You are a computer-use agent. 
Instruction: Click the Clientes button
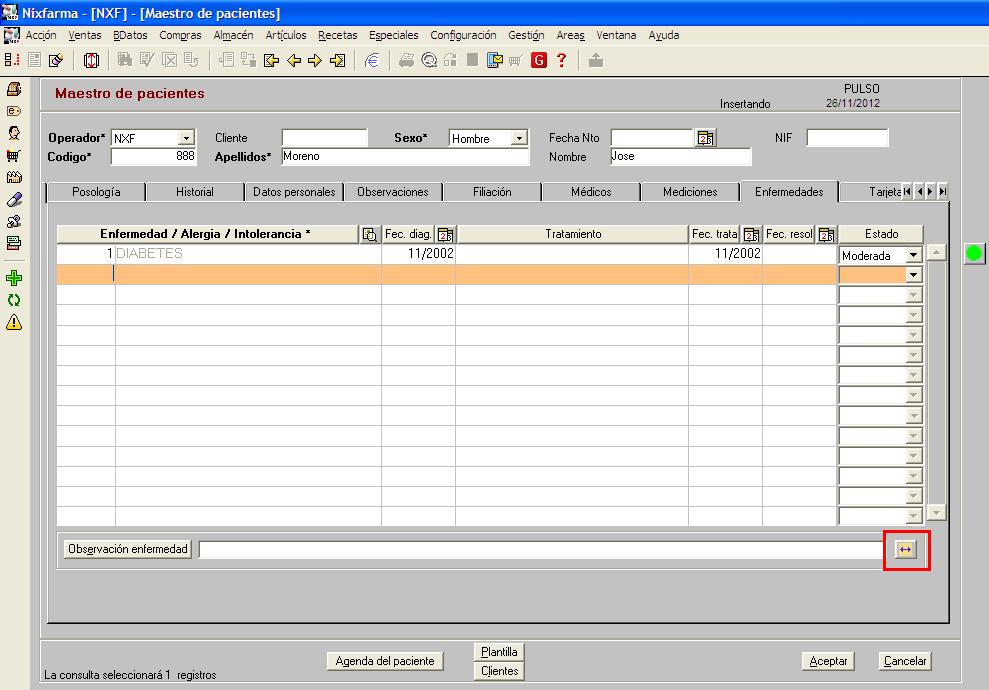tap(499, 671)
